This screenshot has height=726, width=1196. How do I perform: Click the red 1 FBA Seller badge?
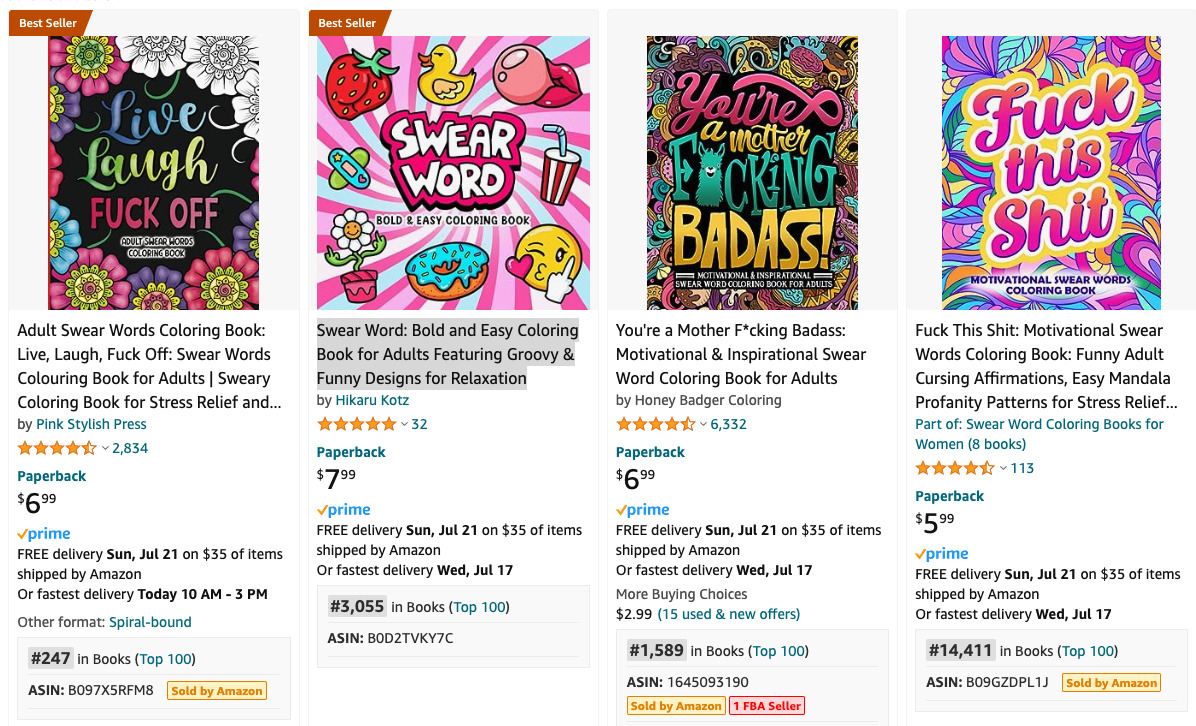tap(767, 706)
